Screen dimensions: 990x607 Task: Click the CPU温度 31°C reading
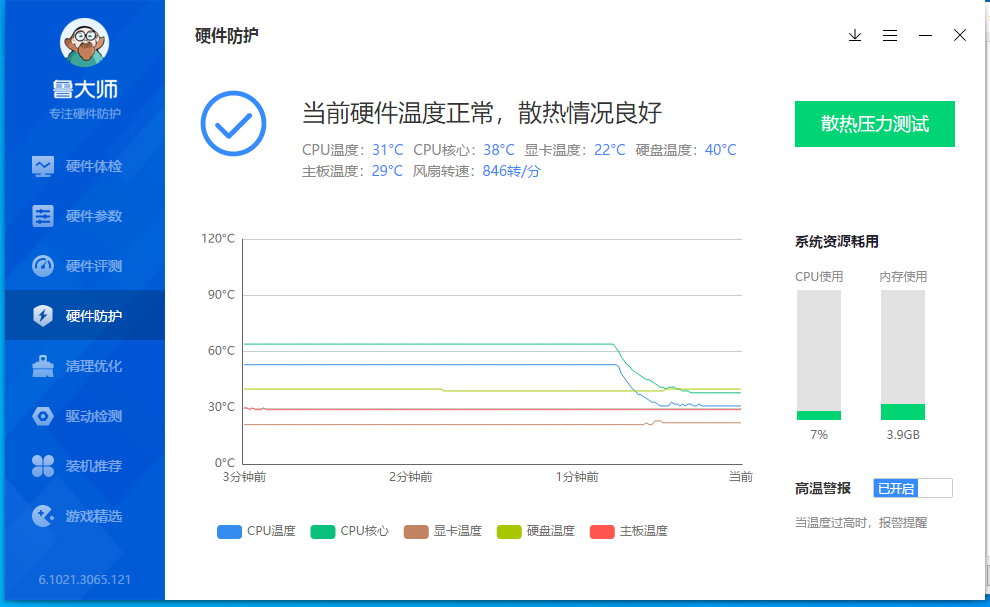click(352, 150)
